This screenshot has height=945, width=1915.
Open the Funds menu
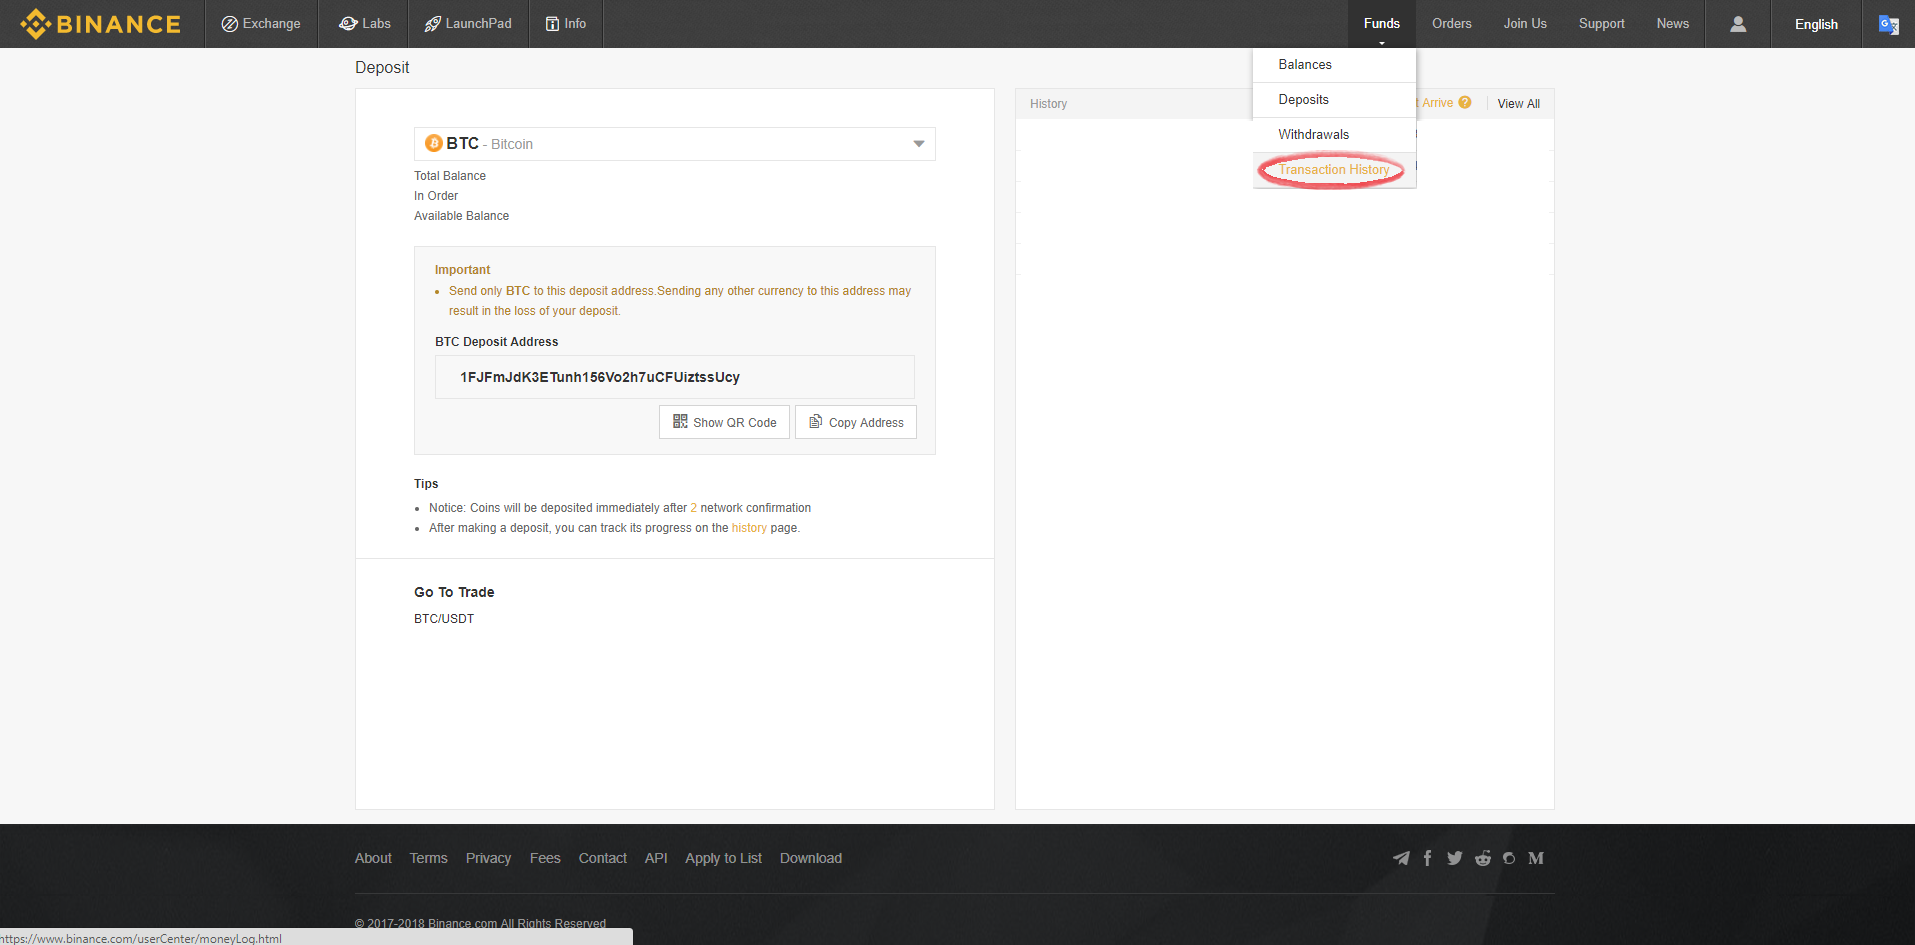(x=1382, y=24)
